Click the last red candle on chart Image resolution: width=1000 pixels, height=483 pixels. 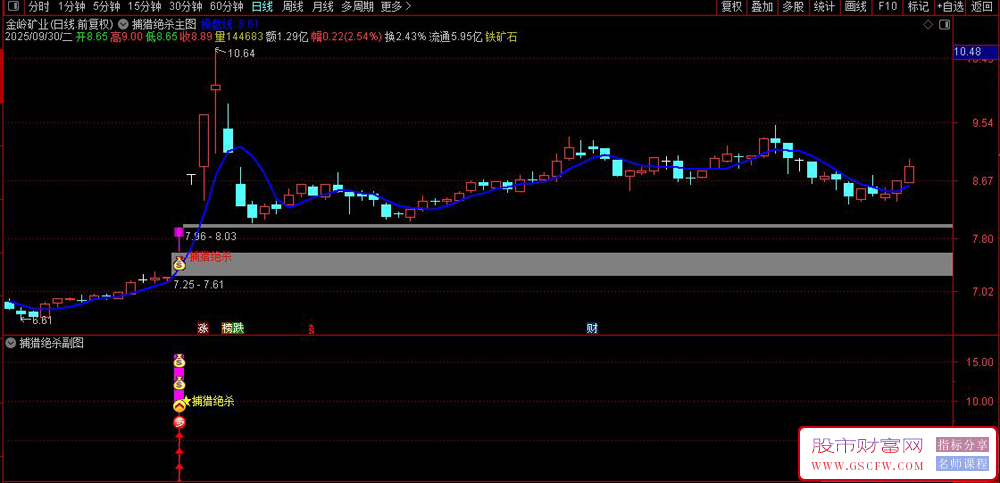coord(909,174)
